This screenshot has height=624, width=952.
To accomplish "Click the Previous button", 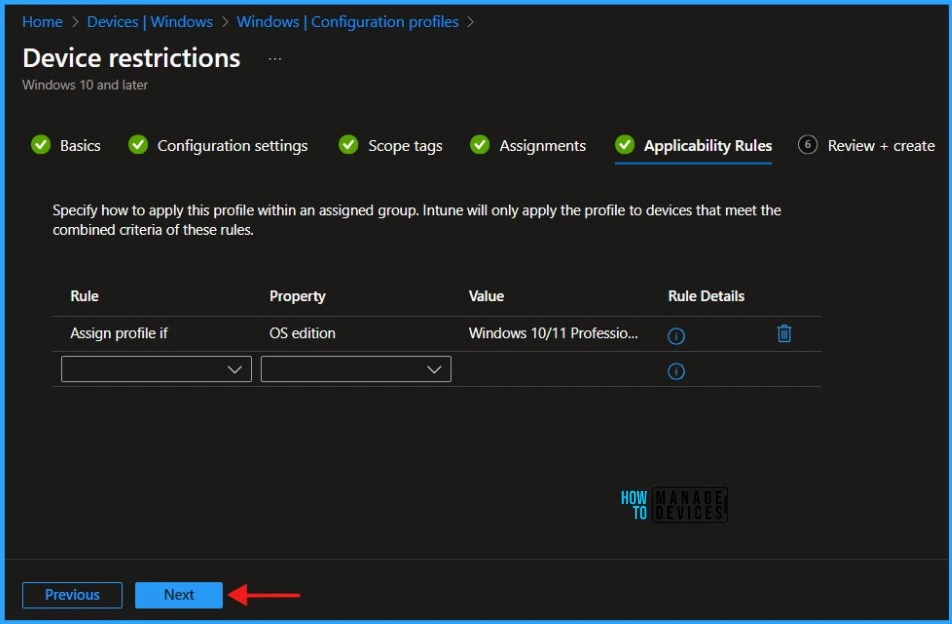I will [x=72, y=595].
